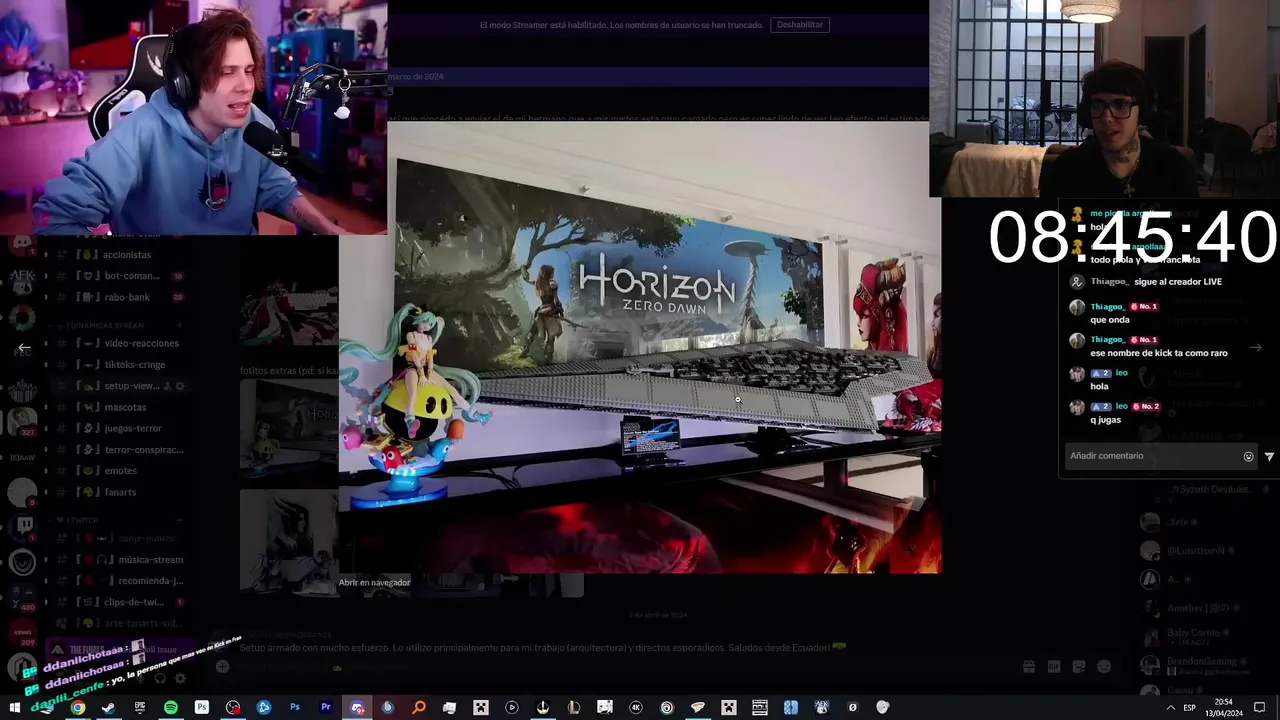Viewport: 1280px width, 720px height.
Task: Show hidden system tray icons
Action: pos(1170,708)
